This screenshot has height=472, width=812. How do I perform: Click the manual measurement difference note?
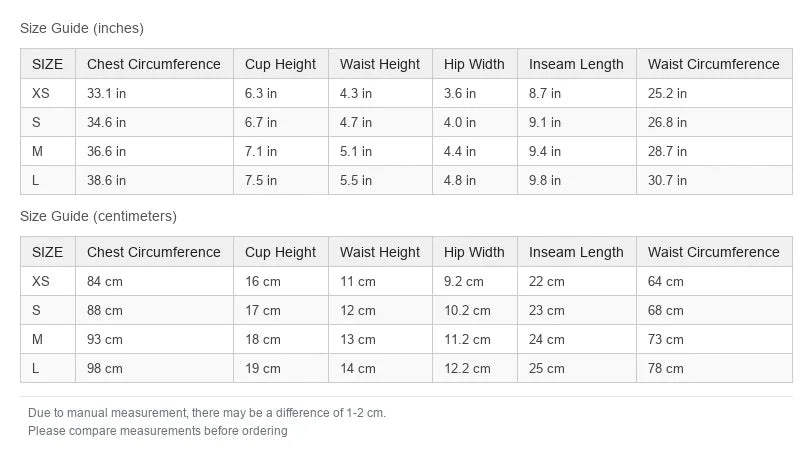point(207,413)
